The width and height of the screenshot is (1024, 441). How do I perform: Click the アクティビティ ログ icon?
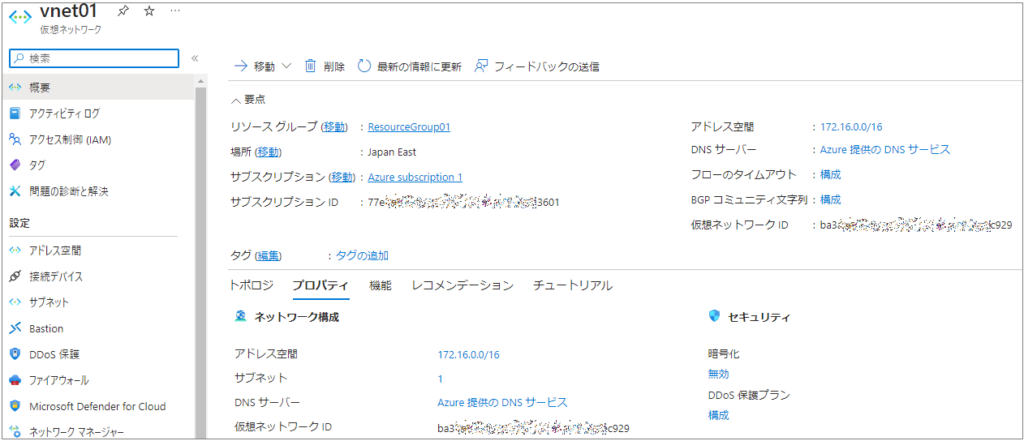pyautogui.click(x=16, y=114)
